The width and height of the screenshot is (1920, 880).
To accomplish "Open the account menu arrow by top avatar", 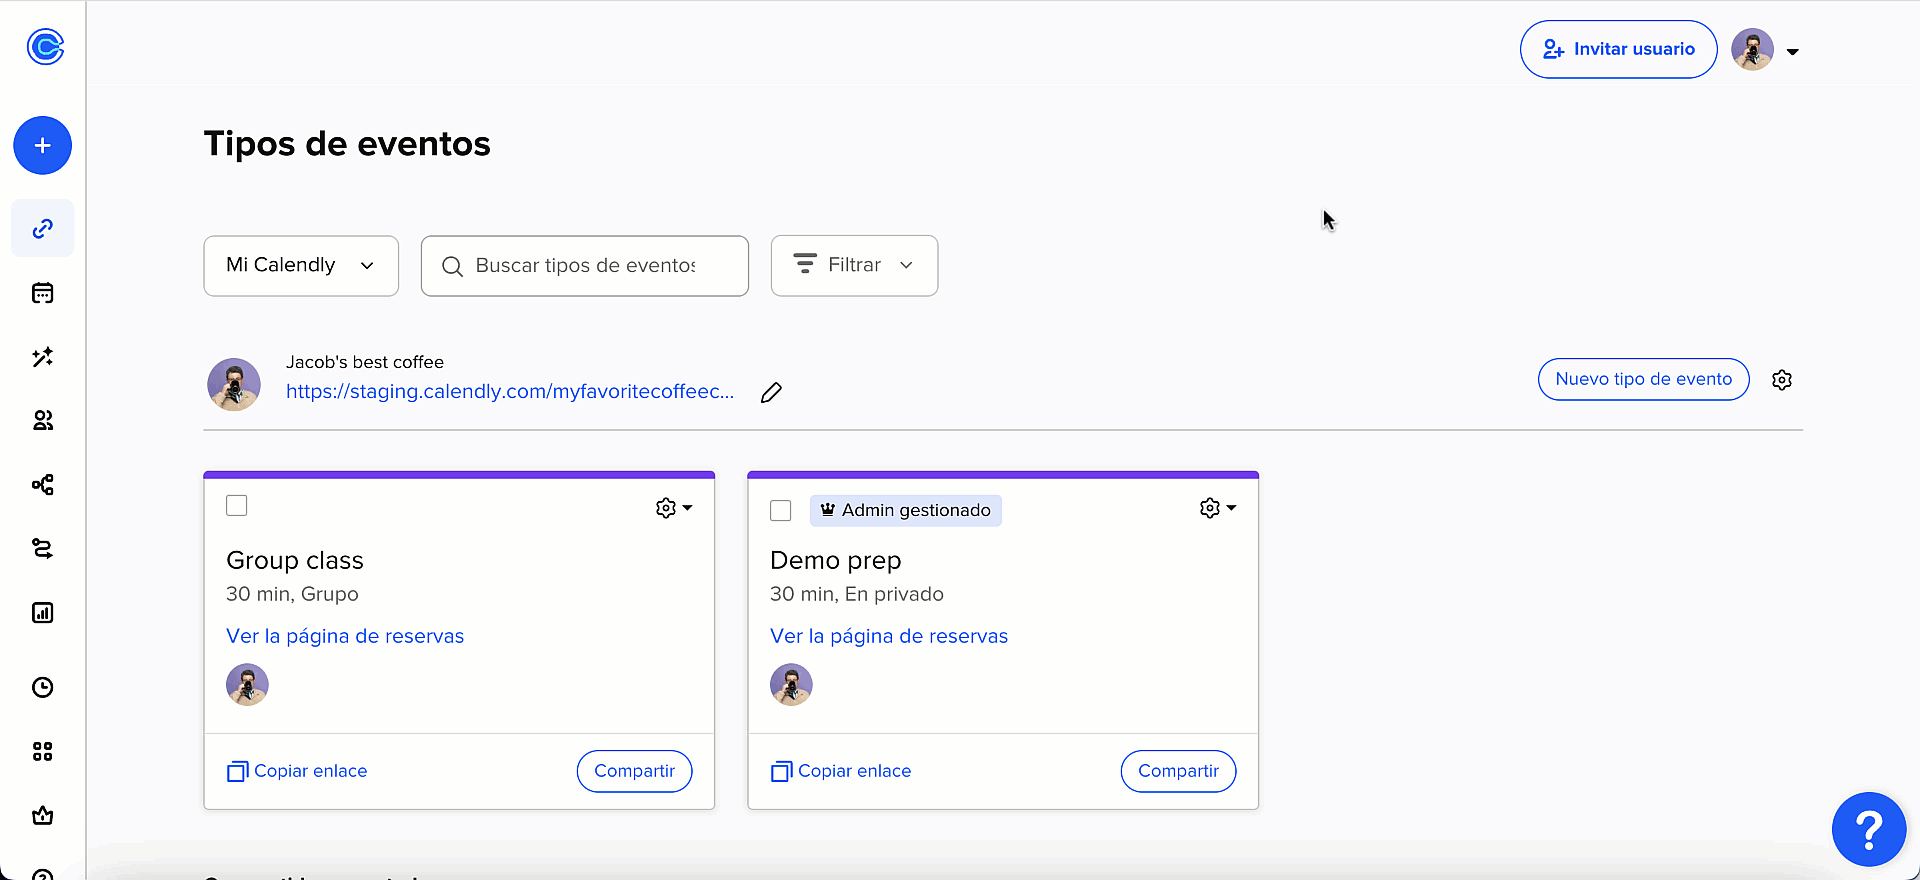I will pyautogui.click(x=1793, y=52).
